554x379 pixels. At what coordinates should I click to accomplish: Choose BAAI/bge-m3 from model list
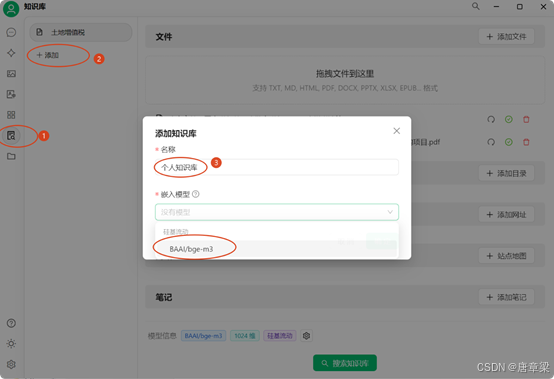click(277, 249)
